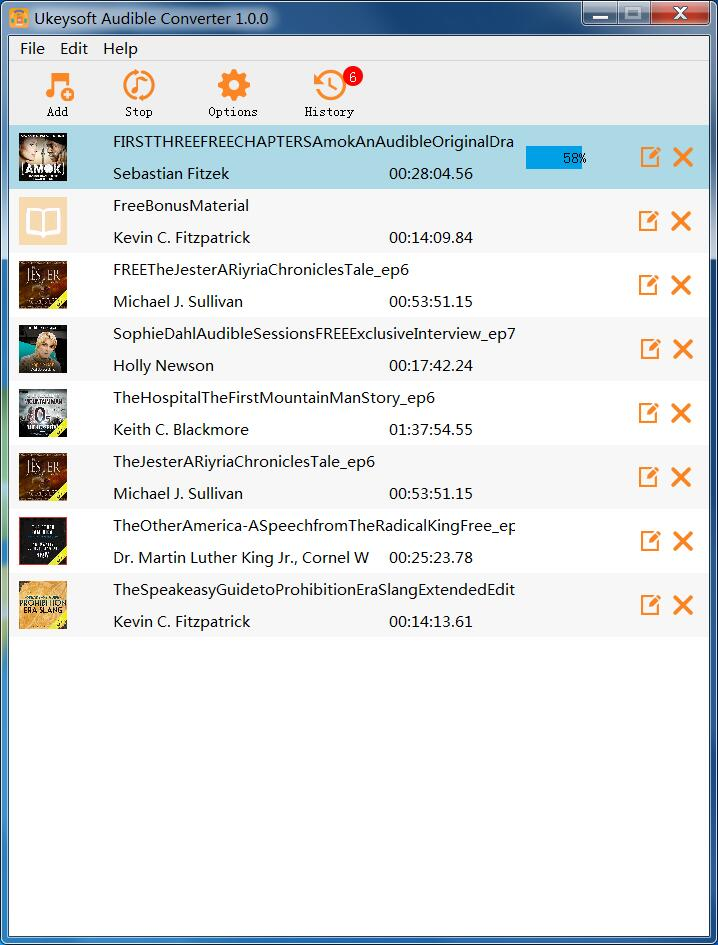The width and height of the screenshot is (718, 945).
Task: Open the Edit menu
Action: point(74,48)
